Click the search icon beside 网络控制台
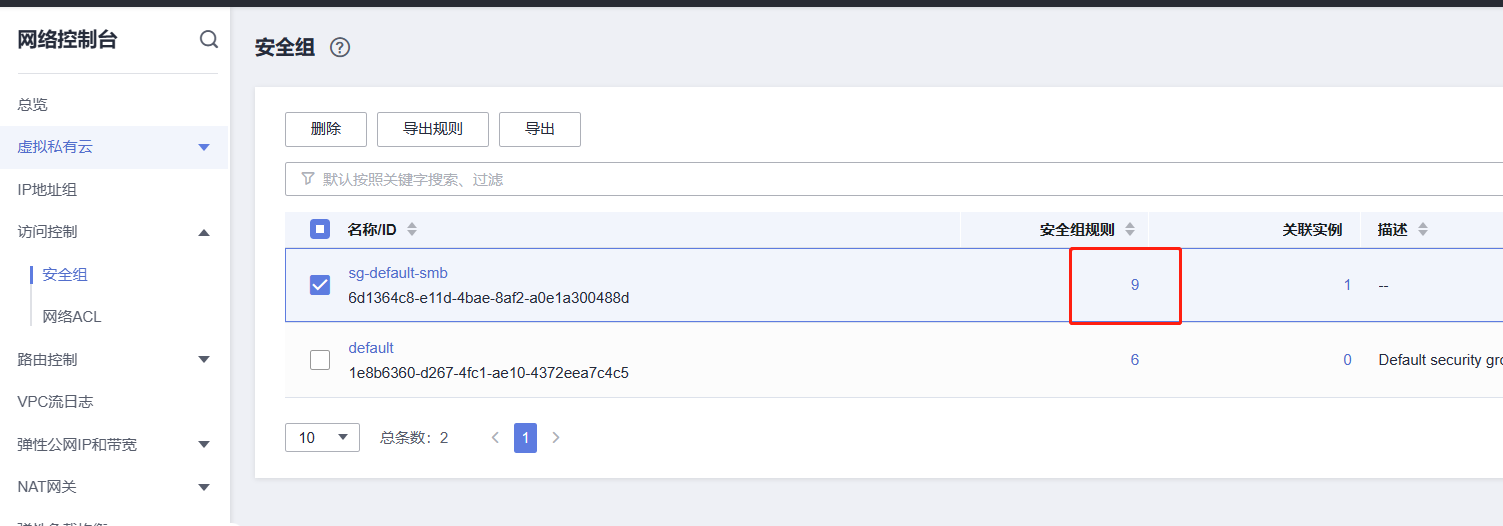The width and height of the screenshot is (1503, 526). tap(208, 39)
